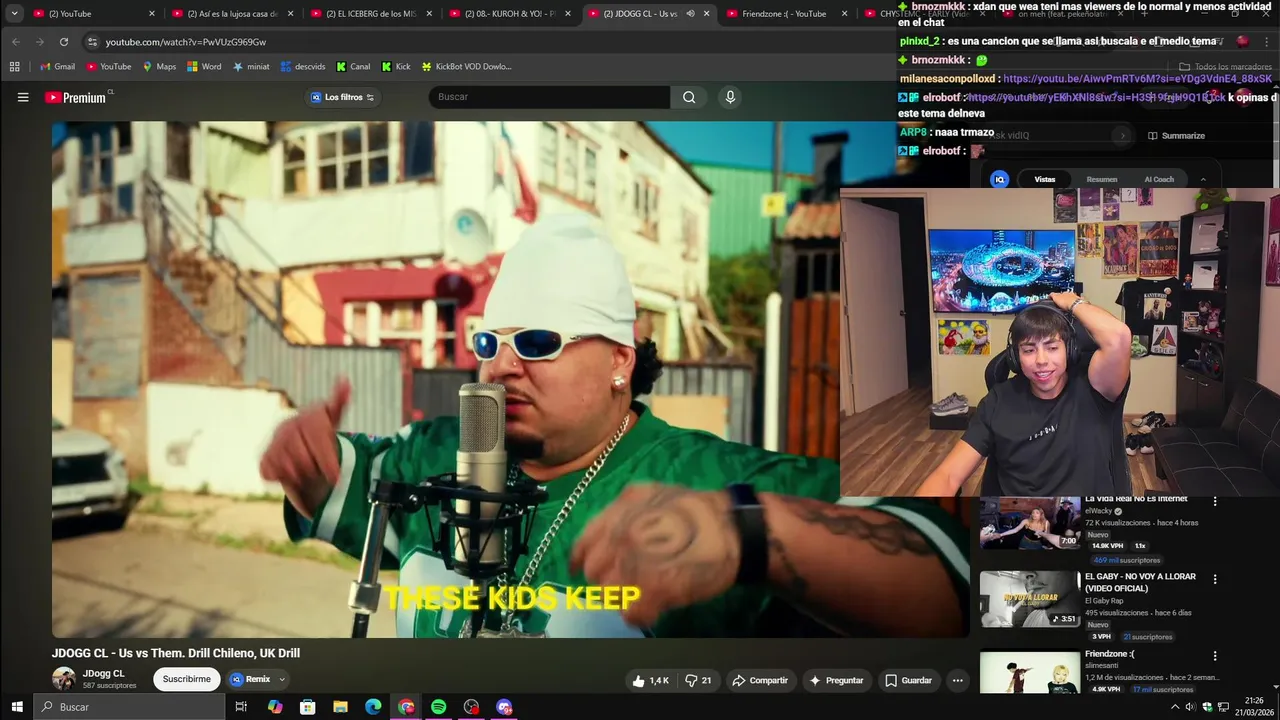Open miniat bookmark
Viewport: 1280px width, 720px height.
coord(251,67)
